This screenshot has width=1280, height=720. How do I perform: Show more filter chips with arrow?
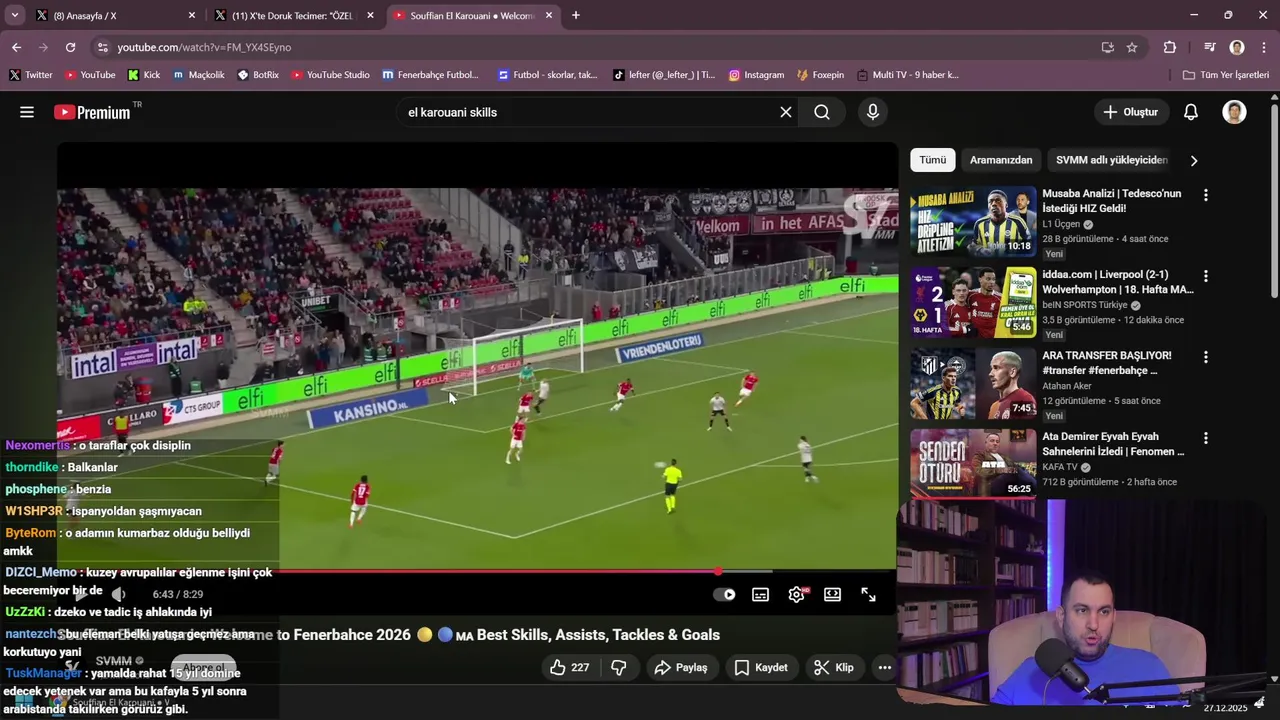(1193, 160)
